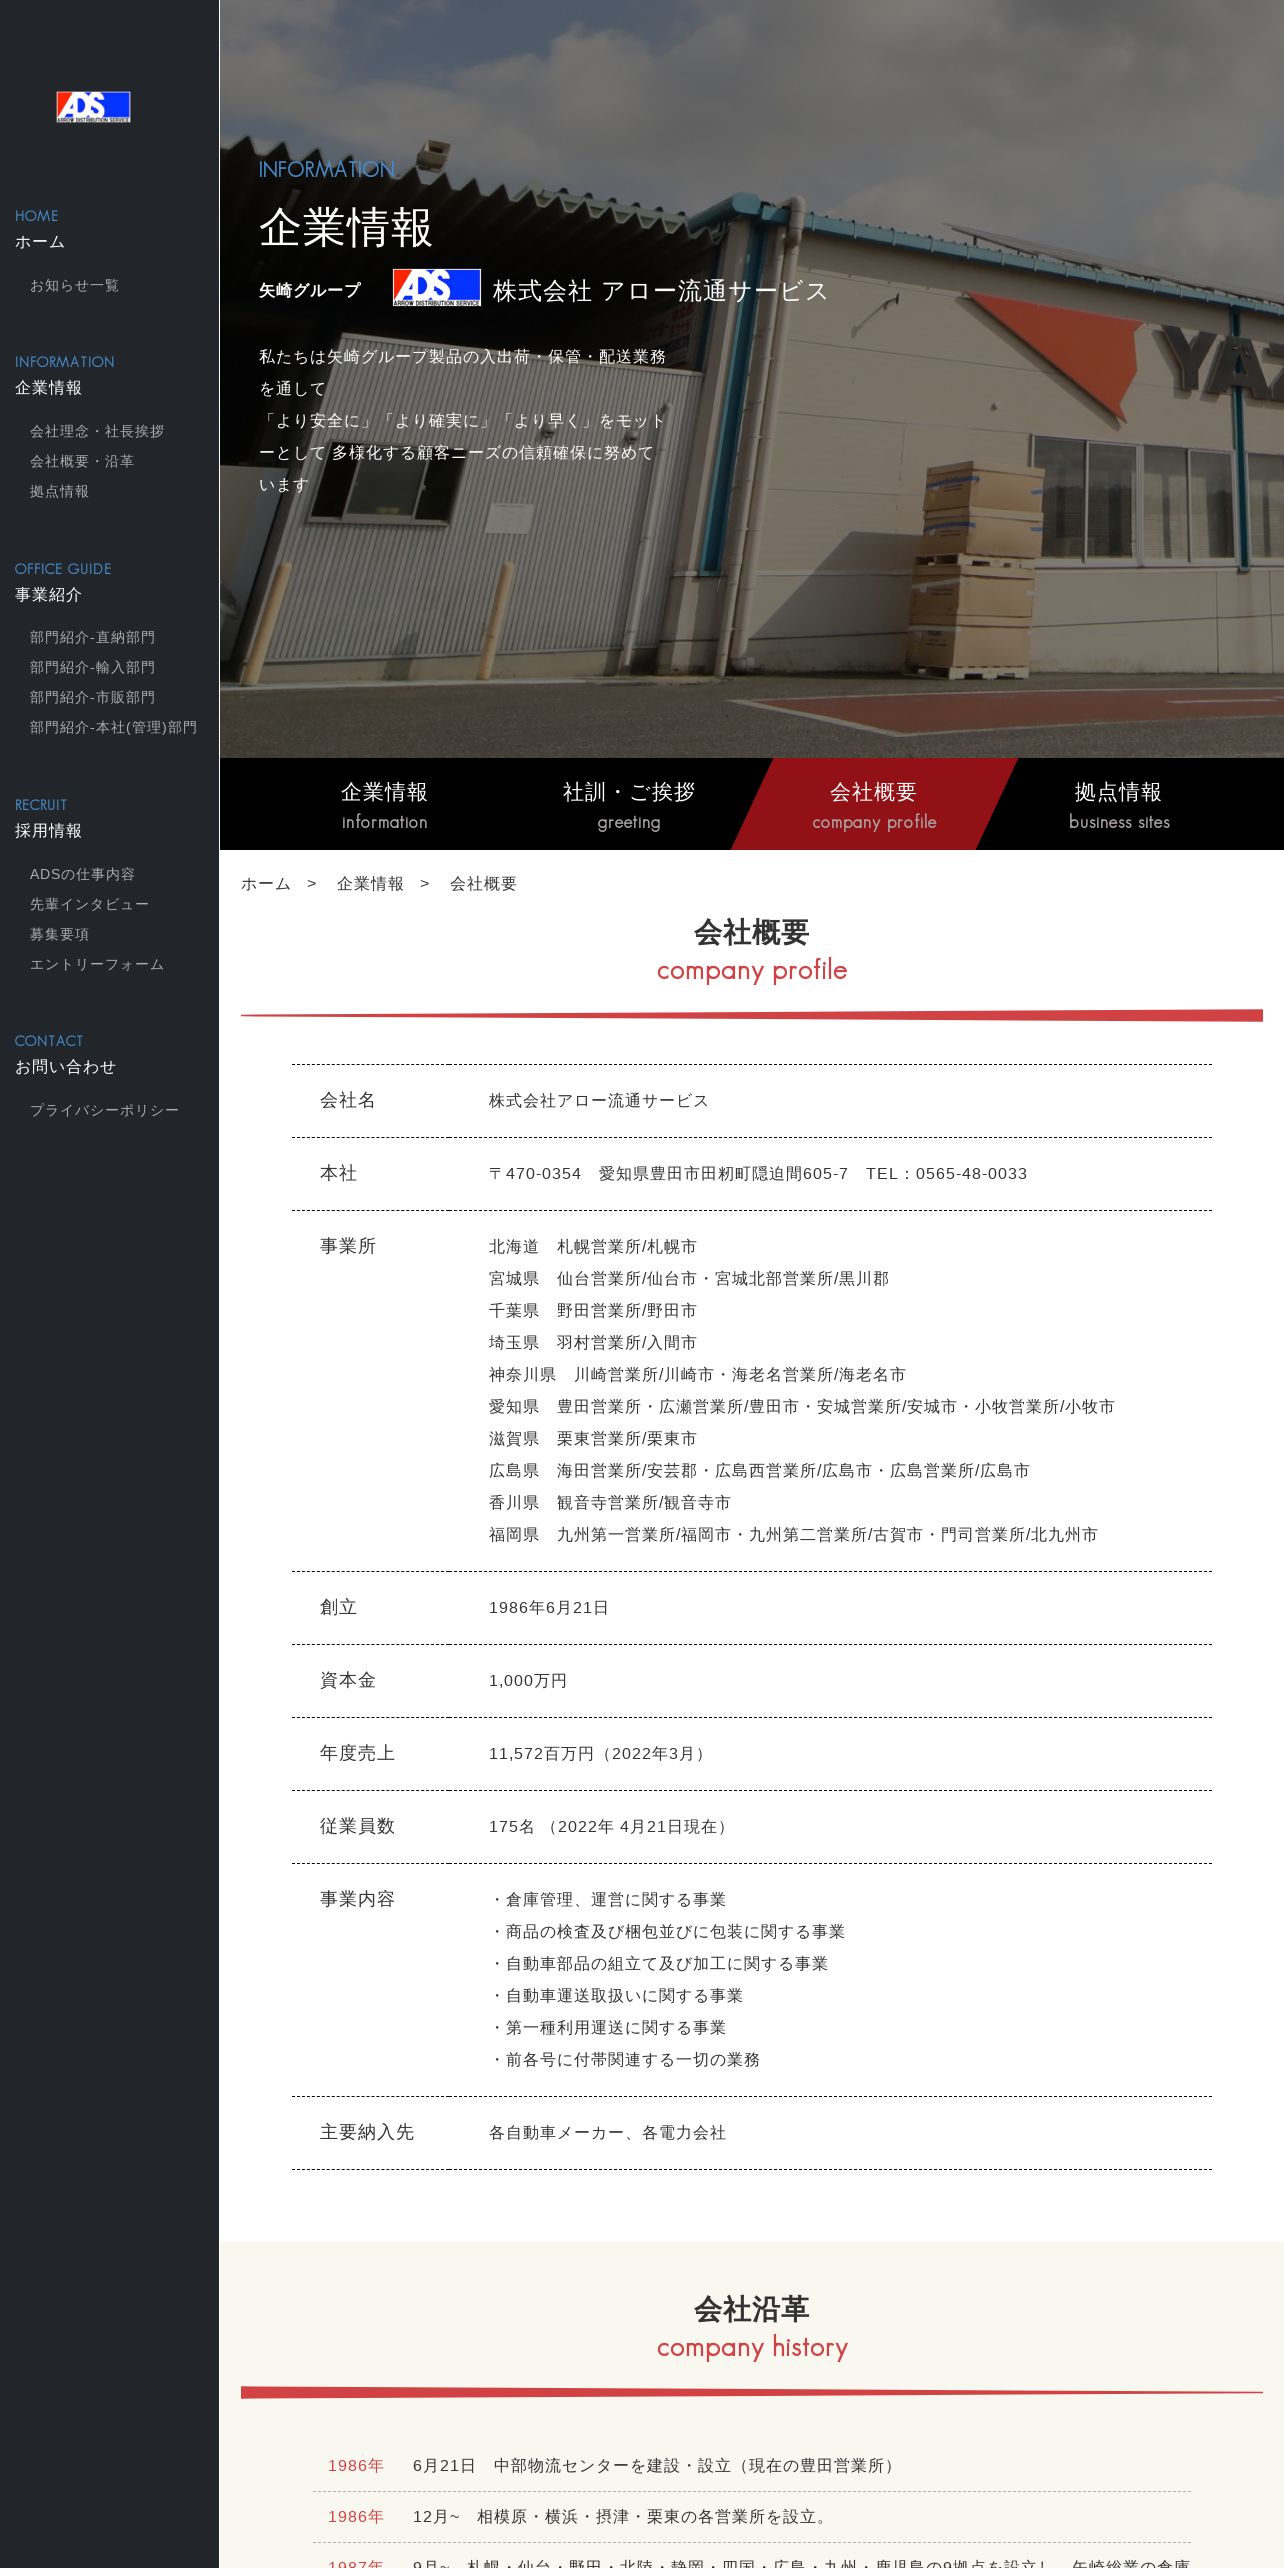Image resolution: width=1284 pixels, height=2568 pixels.
Task: Click the history row 中部物流センターを建設・設立
Action: [x=752, y=2466]
